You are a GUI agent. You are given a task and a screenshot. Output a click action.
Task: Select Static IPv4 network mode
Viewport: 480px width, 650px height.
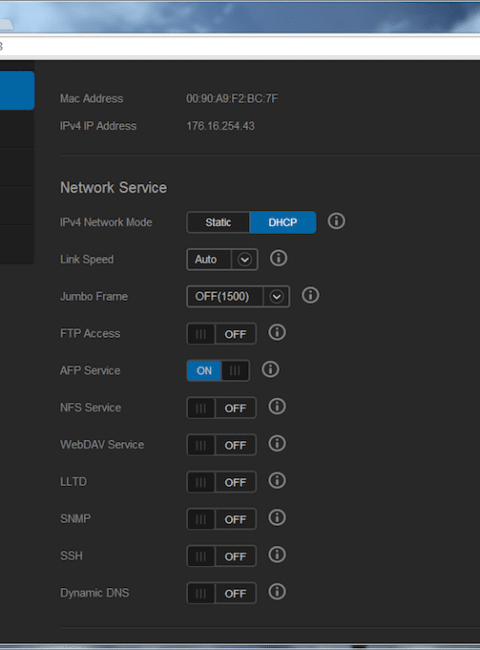[218, 223]
